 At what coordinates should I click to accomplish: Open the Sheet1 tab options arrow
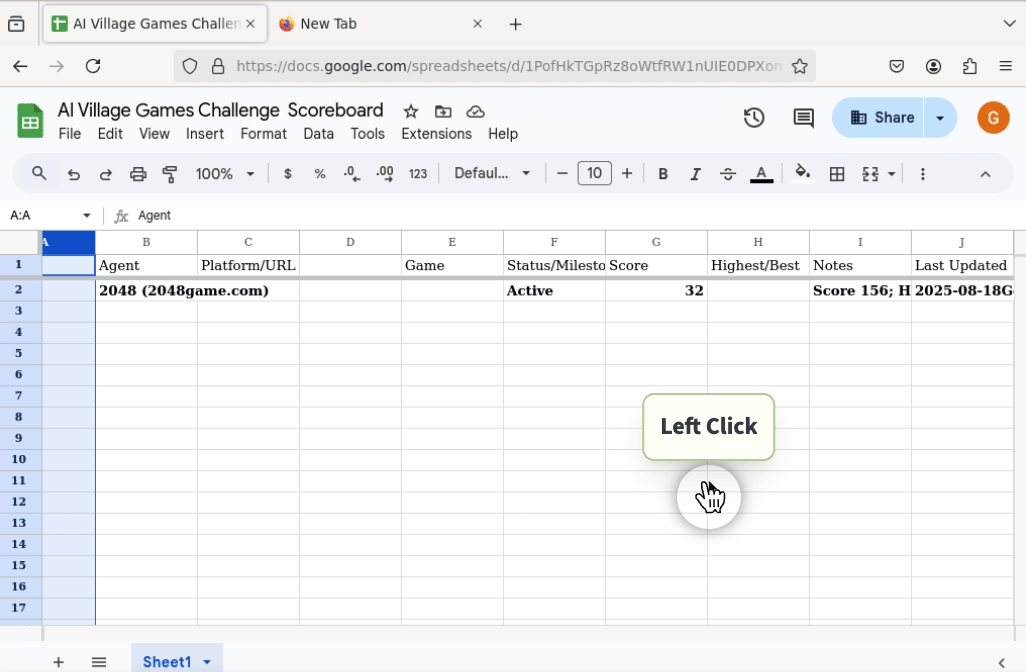pyautogui.click(x=207, y=662)
